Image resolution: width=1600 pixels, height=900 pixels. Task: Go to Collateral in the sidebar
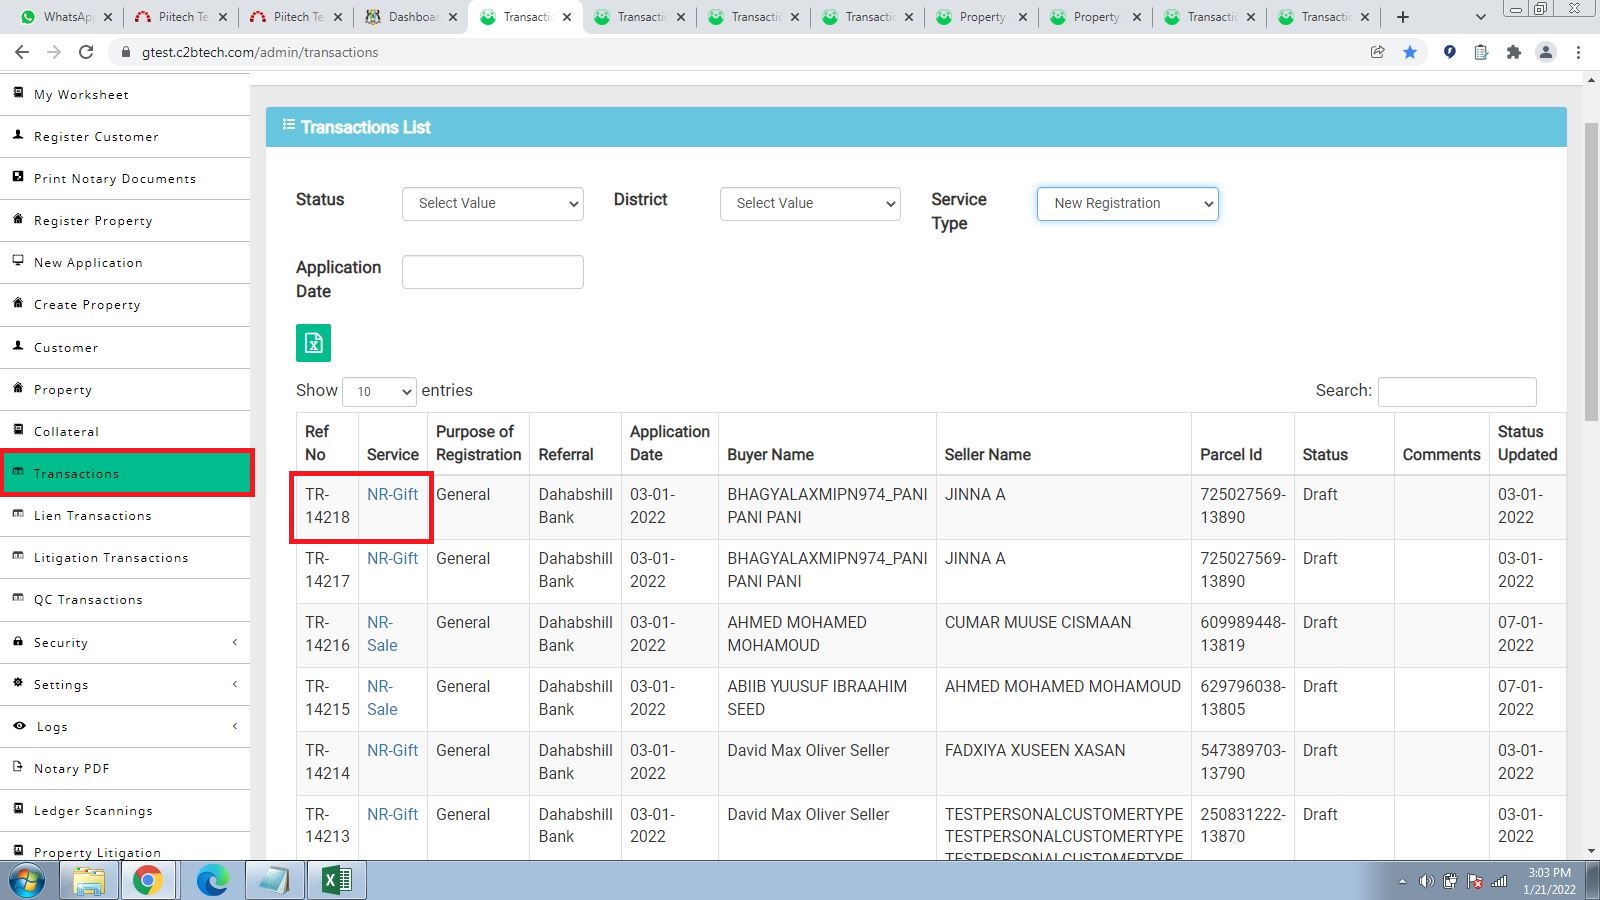click(x=125, y=431)
